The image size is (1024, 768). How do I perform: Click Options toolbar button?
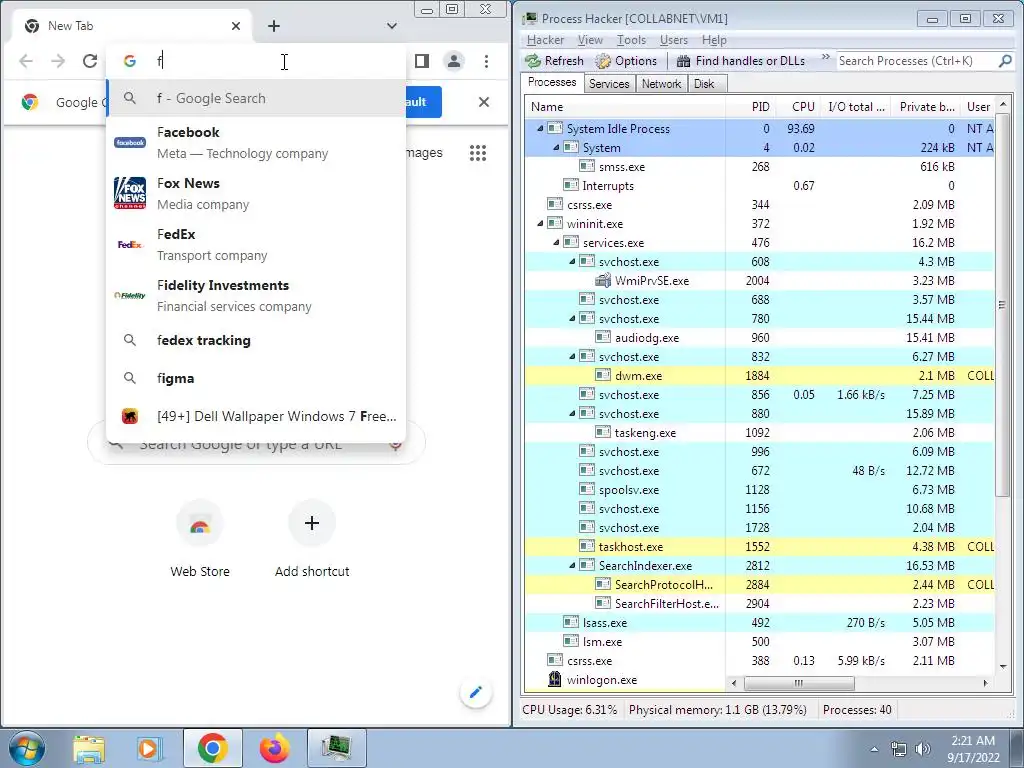(x=626, y=61)
